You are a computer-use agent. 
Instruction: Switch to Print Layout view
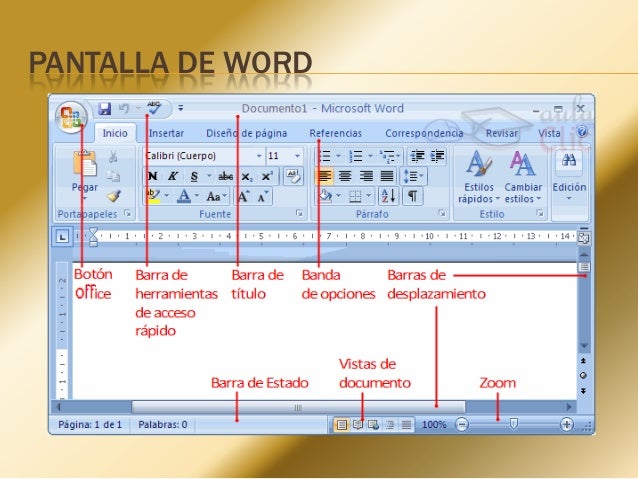point(342,425)
